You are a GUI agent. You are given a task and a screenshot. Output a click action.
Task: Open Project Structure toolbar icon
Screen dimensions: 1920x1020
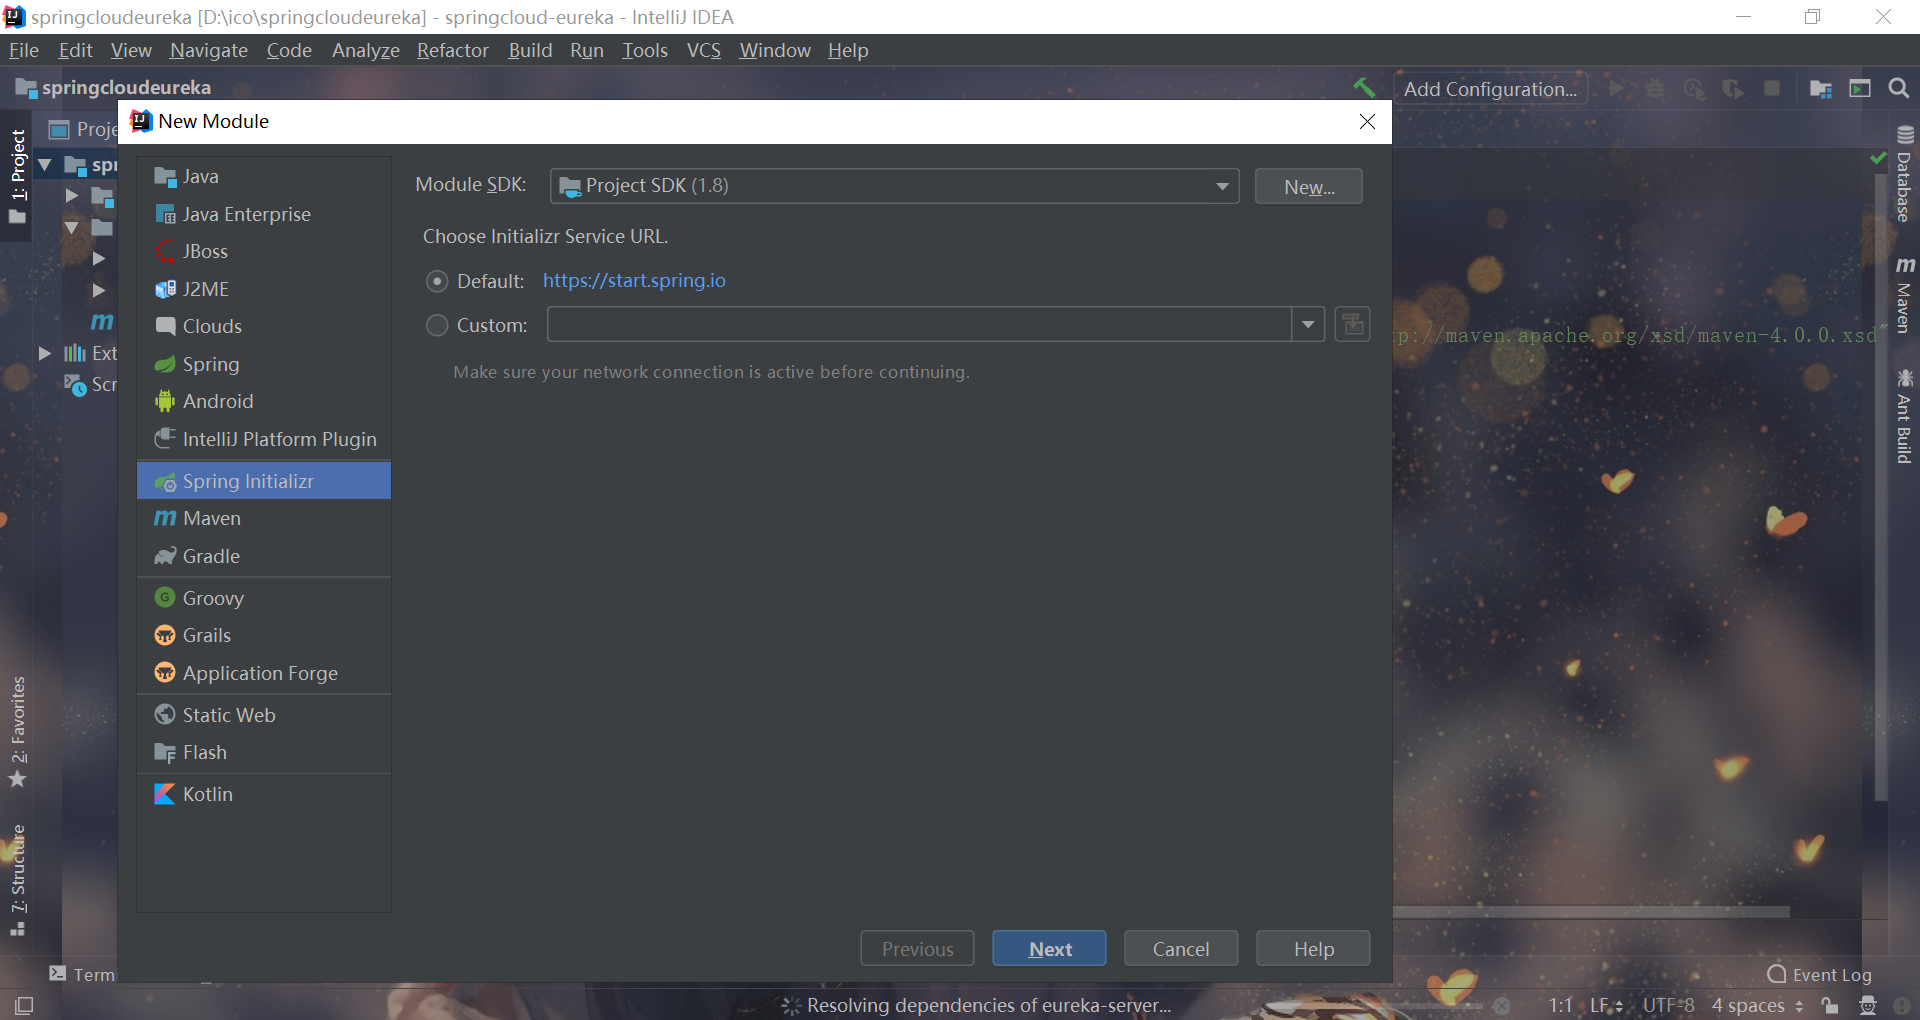(x=1820, y=89)
